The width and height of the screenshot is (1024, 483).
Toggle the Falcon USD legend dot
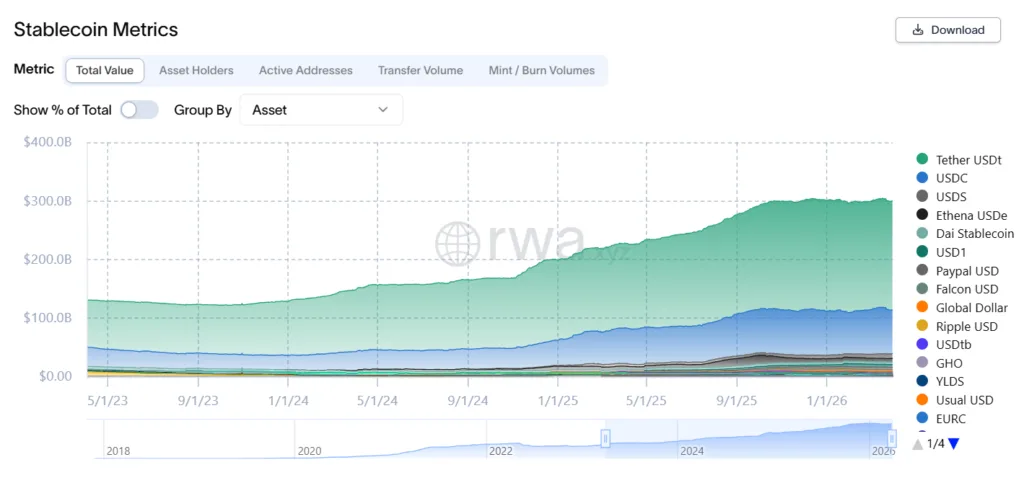click(922, 288)
